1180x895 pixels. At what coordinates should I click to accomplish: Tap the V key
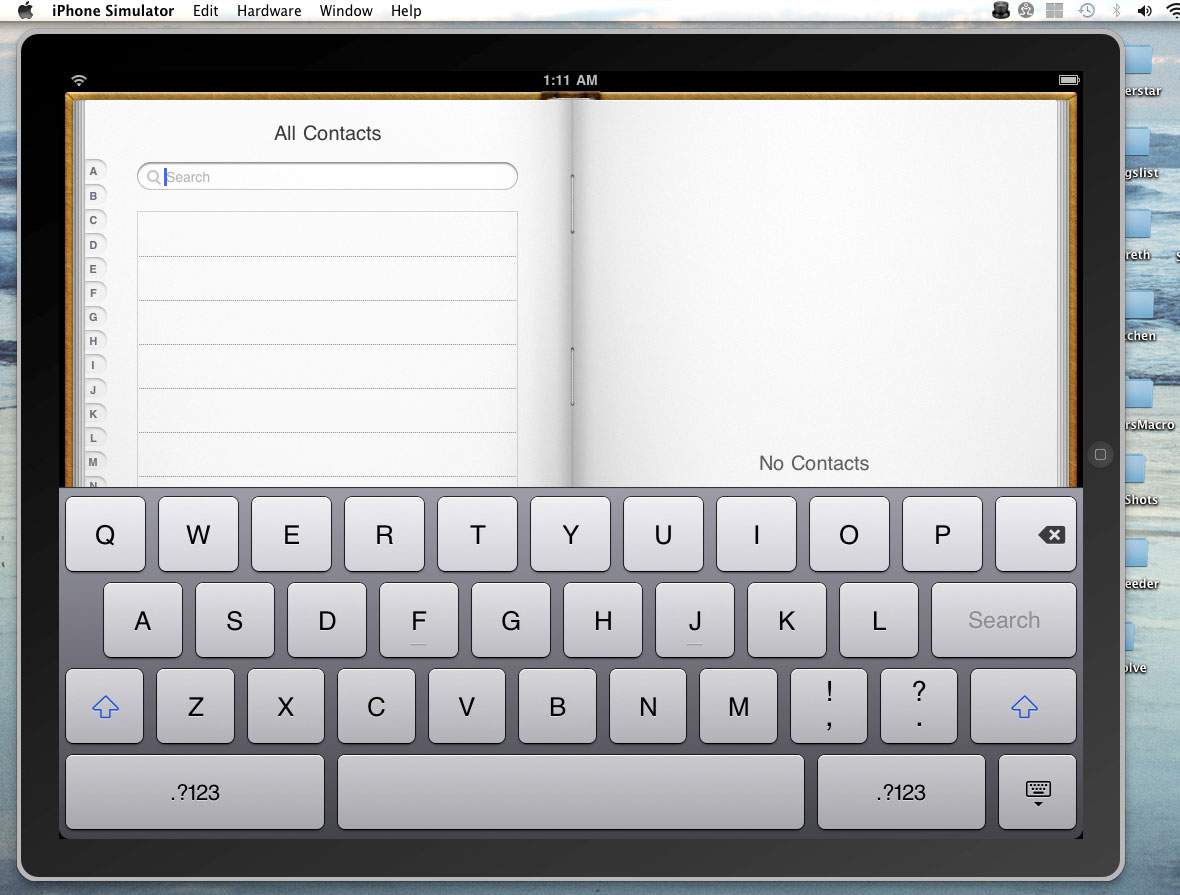(467, 707)
